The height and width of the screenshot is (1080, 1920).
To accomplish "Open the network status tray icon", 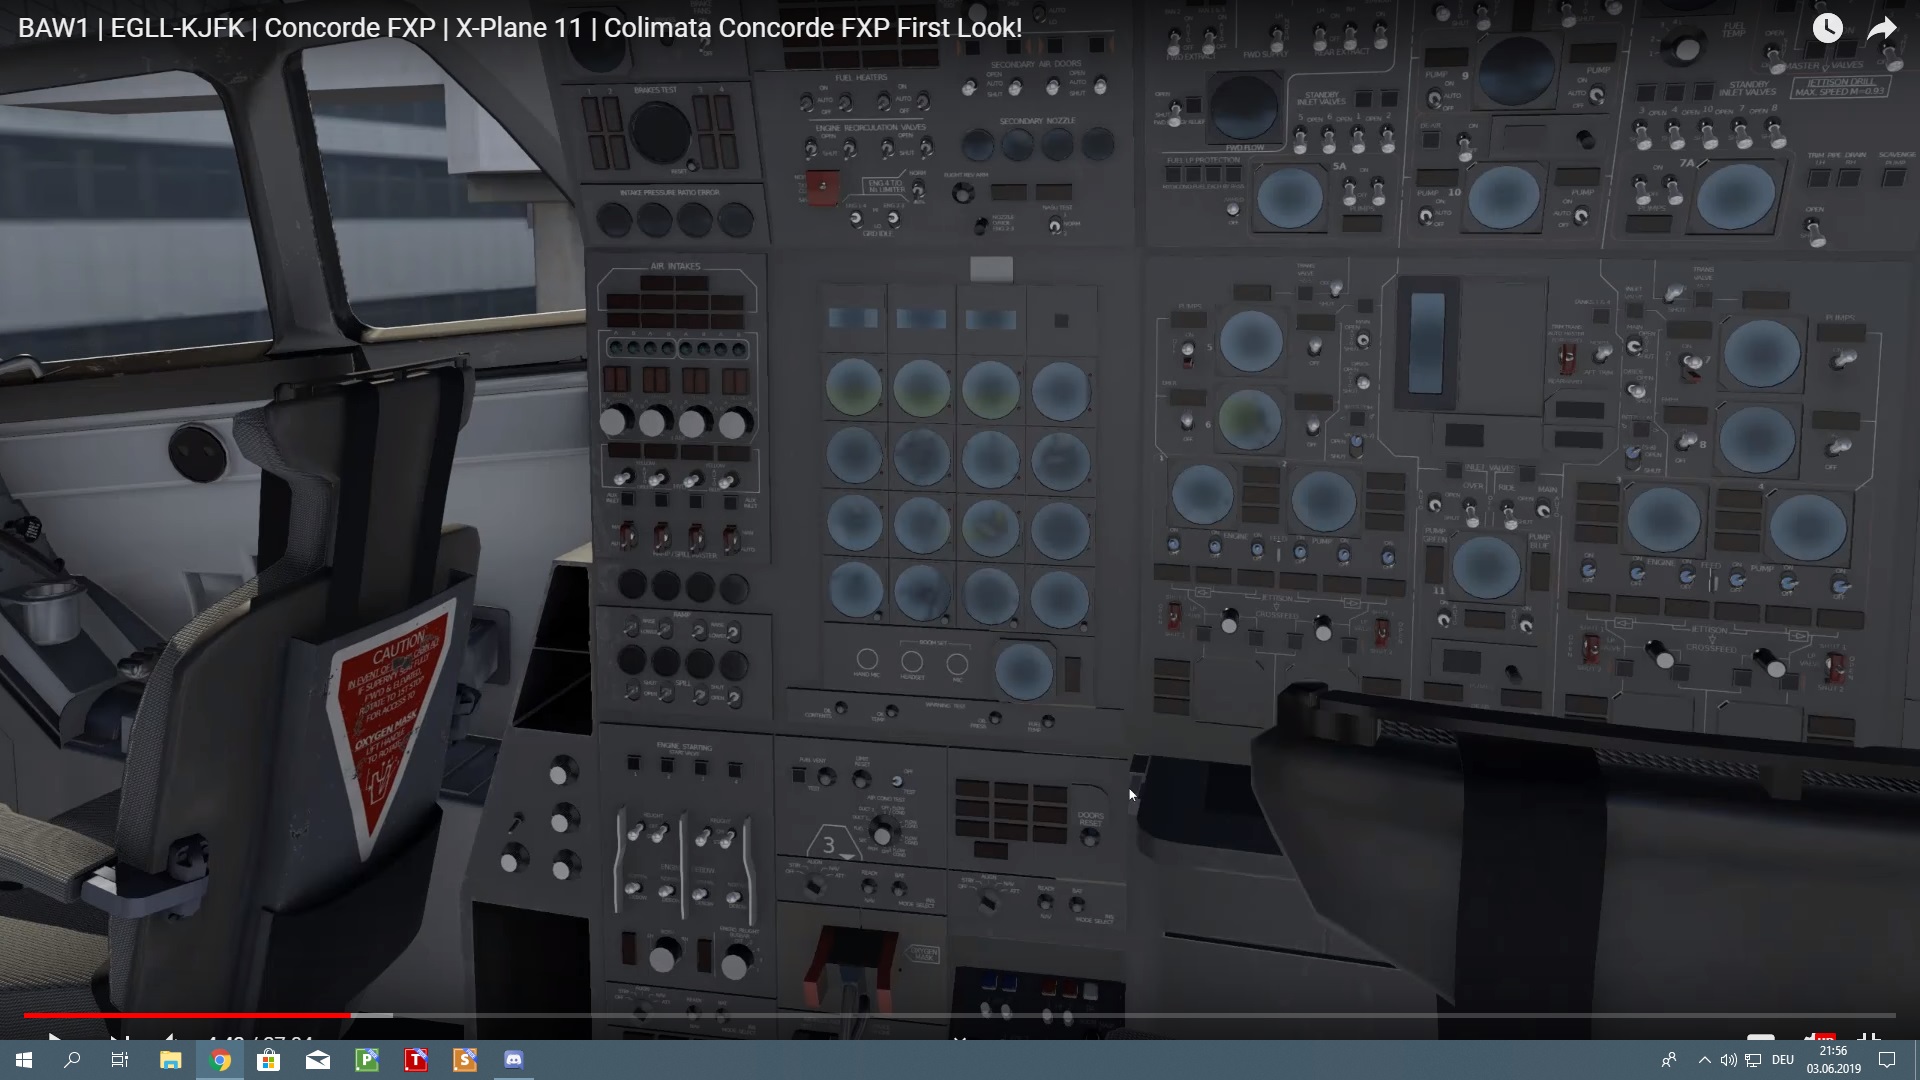I will (x=1753, y=1060).
